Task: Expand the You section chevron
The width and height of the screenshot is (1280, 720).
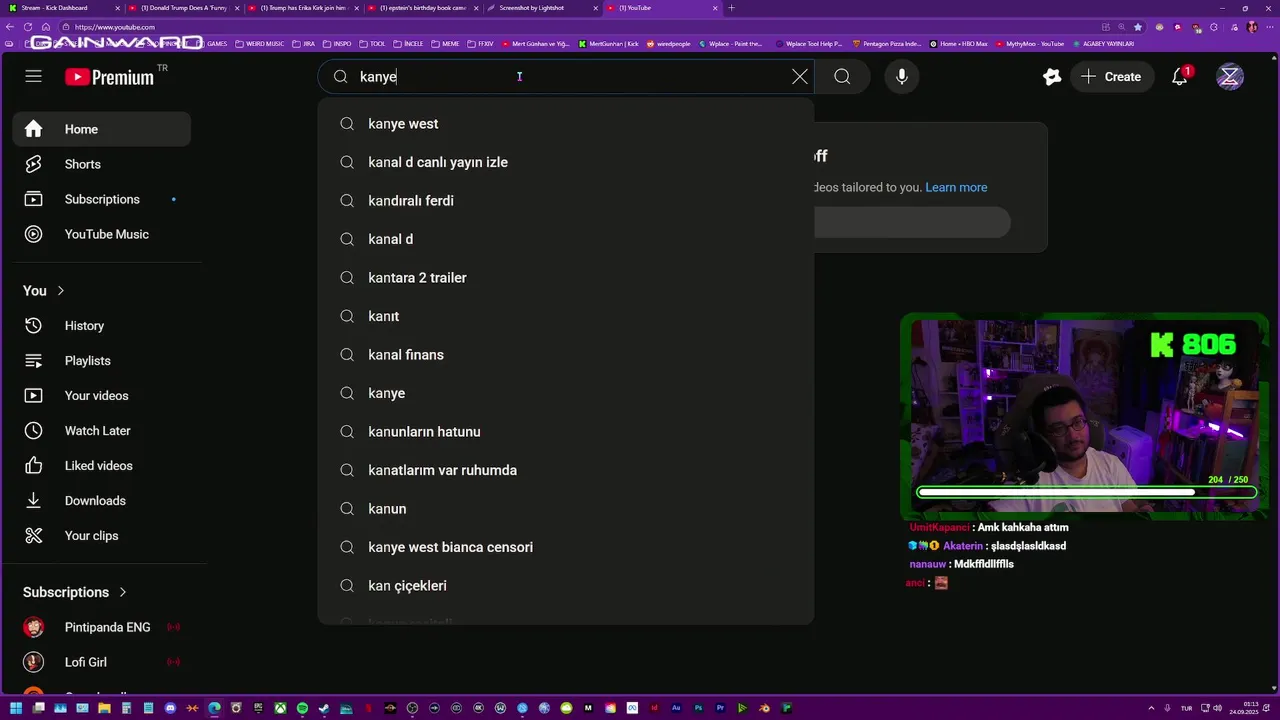Action: [60, 290]
